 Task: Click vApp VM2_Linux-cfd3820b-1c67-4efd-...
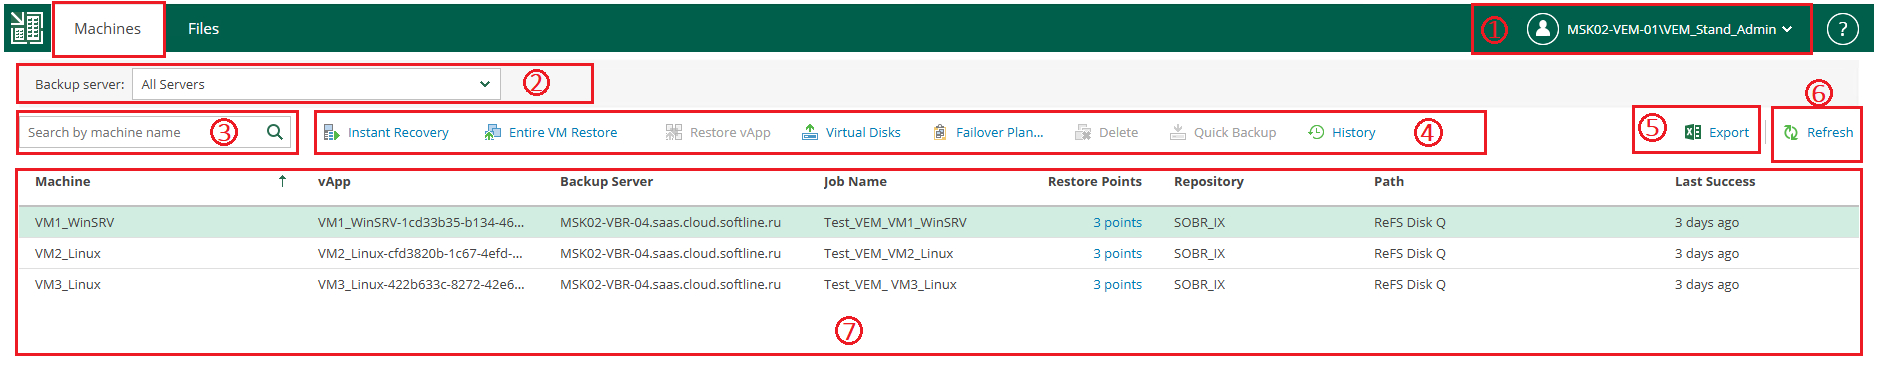pyautogui.click(x=420, y=253)
